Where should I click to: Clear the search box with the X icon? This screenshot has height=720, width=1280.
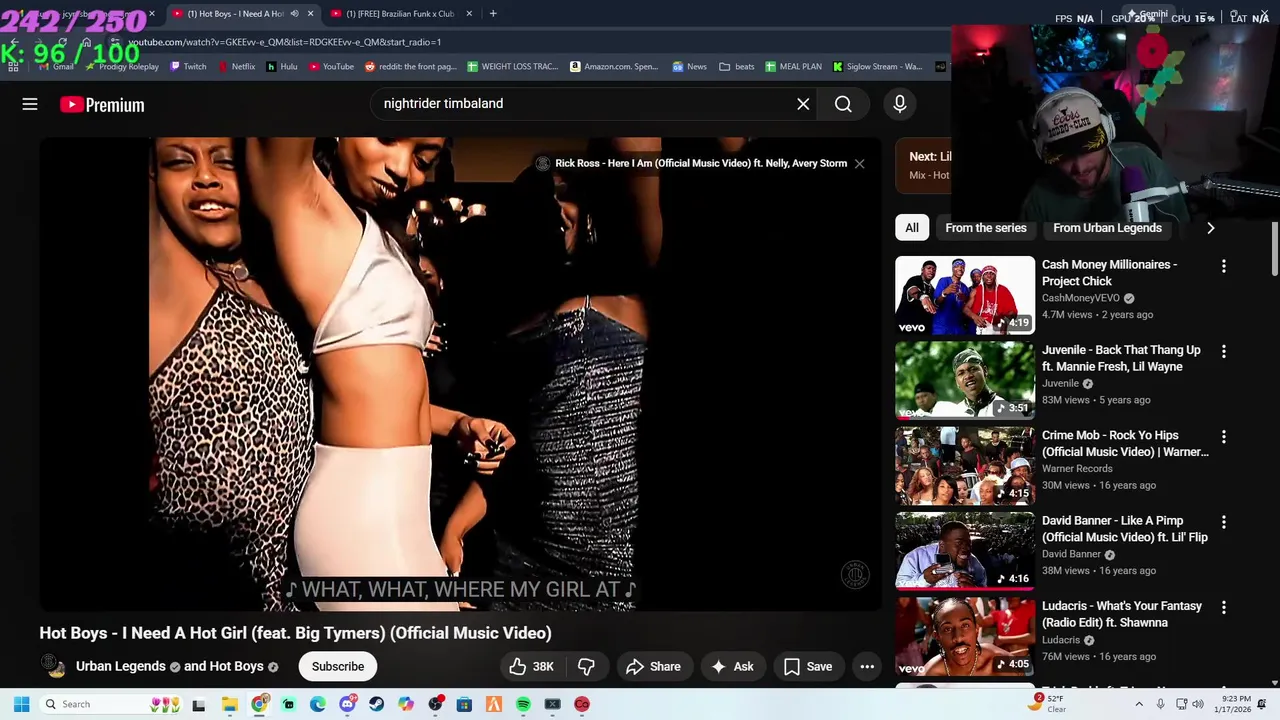point(803,104)
